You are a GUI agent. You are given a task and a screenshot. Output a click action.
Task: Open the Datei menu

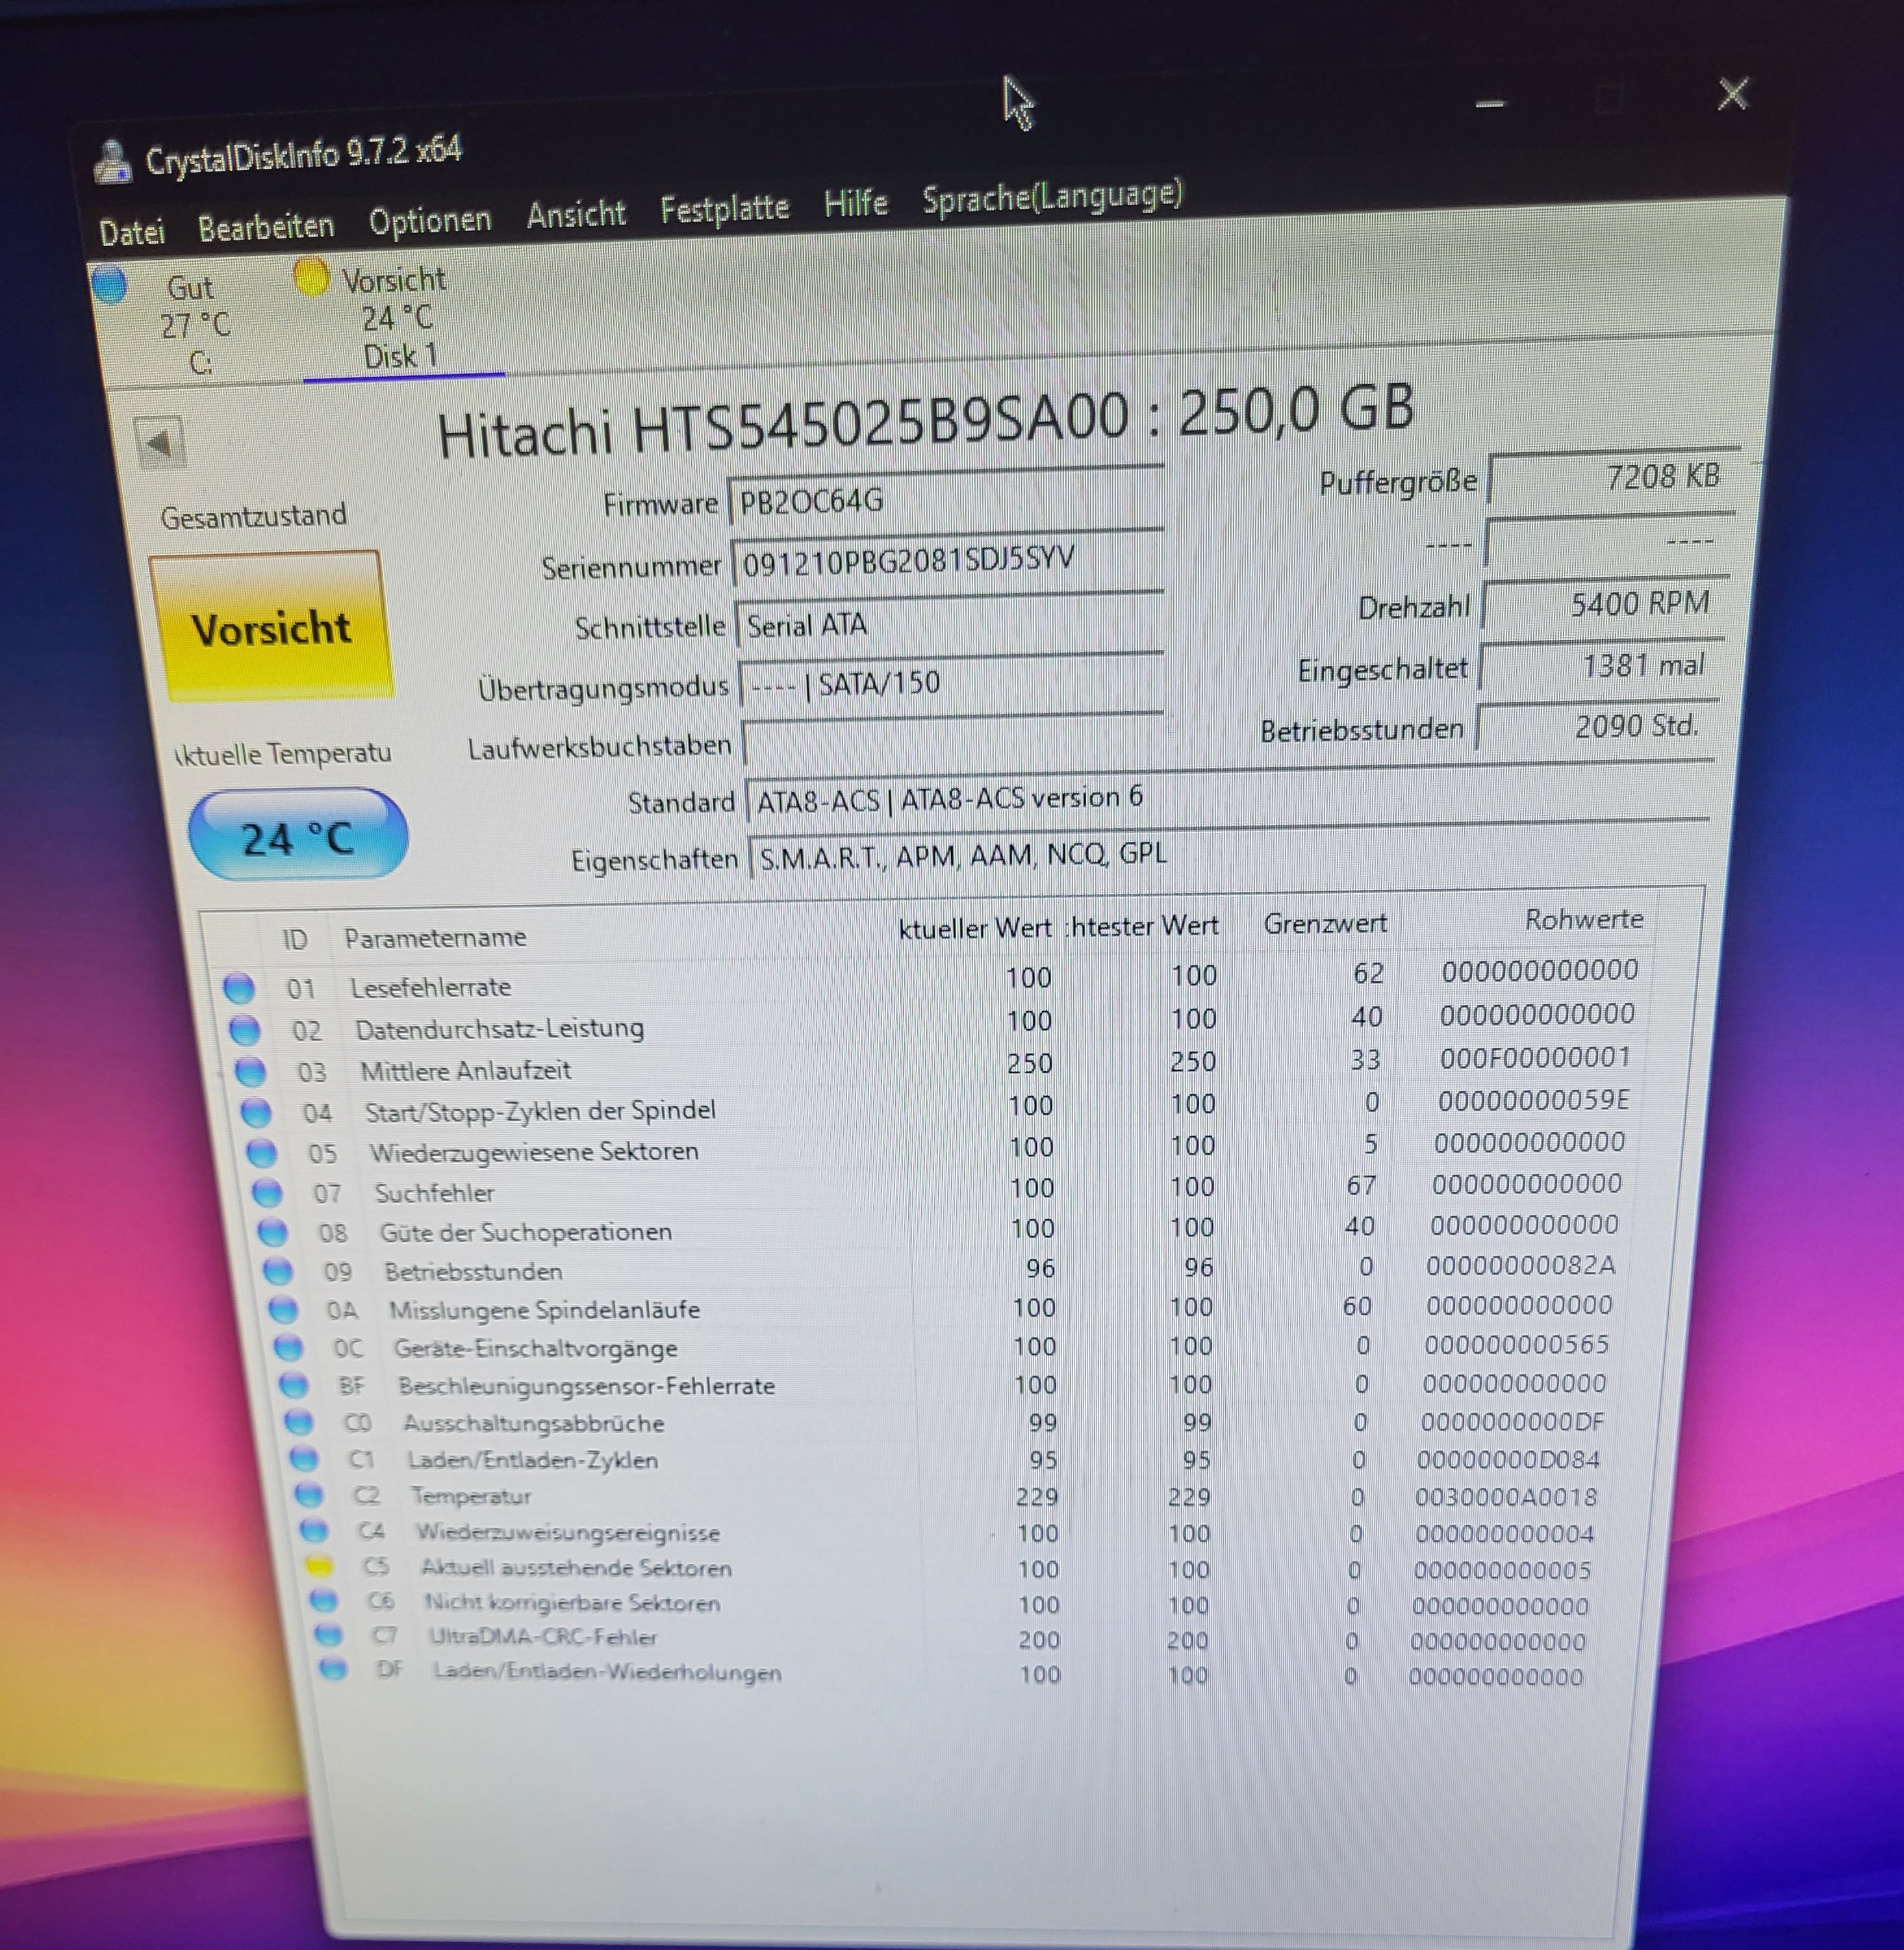132,232
